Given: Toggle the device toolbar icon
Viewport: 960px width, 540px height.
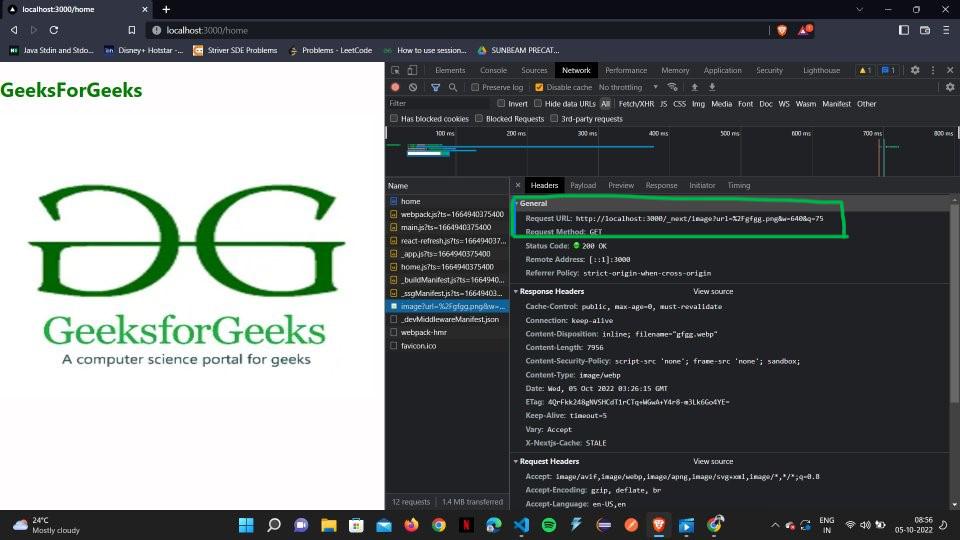Looking at the screenshot, I should (x=413, y=71).
